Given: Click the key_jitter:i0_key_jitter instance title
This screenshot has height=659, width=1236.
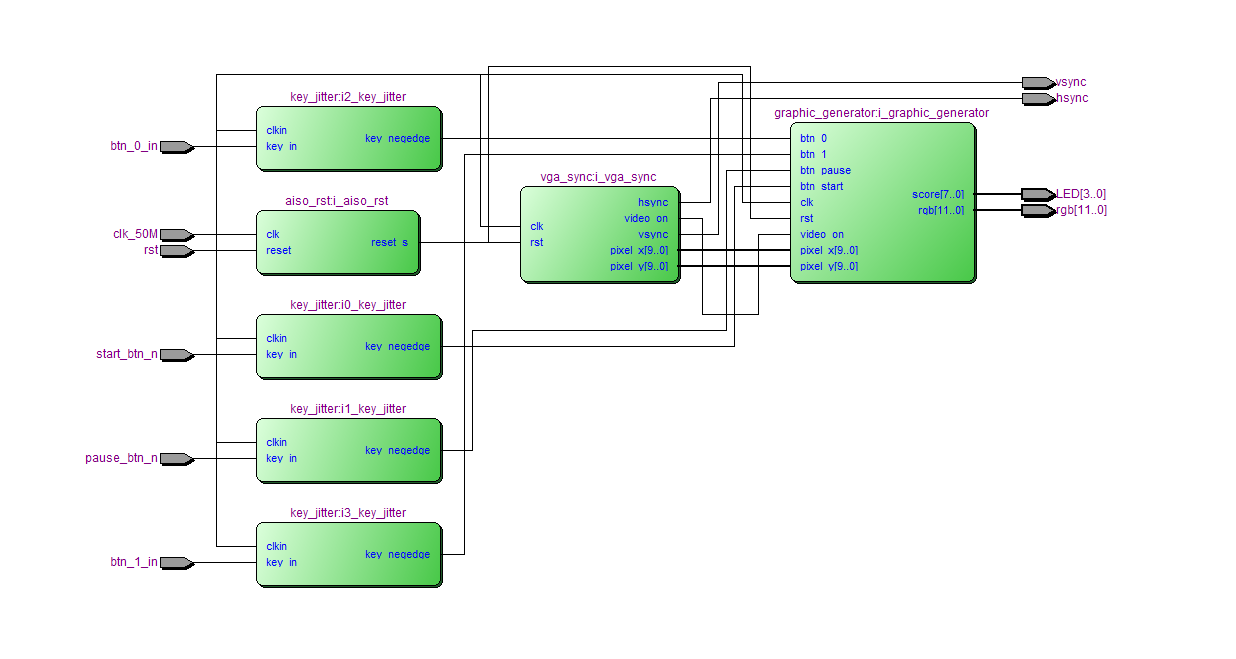Looking at the screenshot, I should (348, 305).
